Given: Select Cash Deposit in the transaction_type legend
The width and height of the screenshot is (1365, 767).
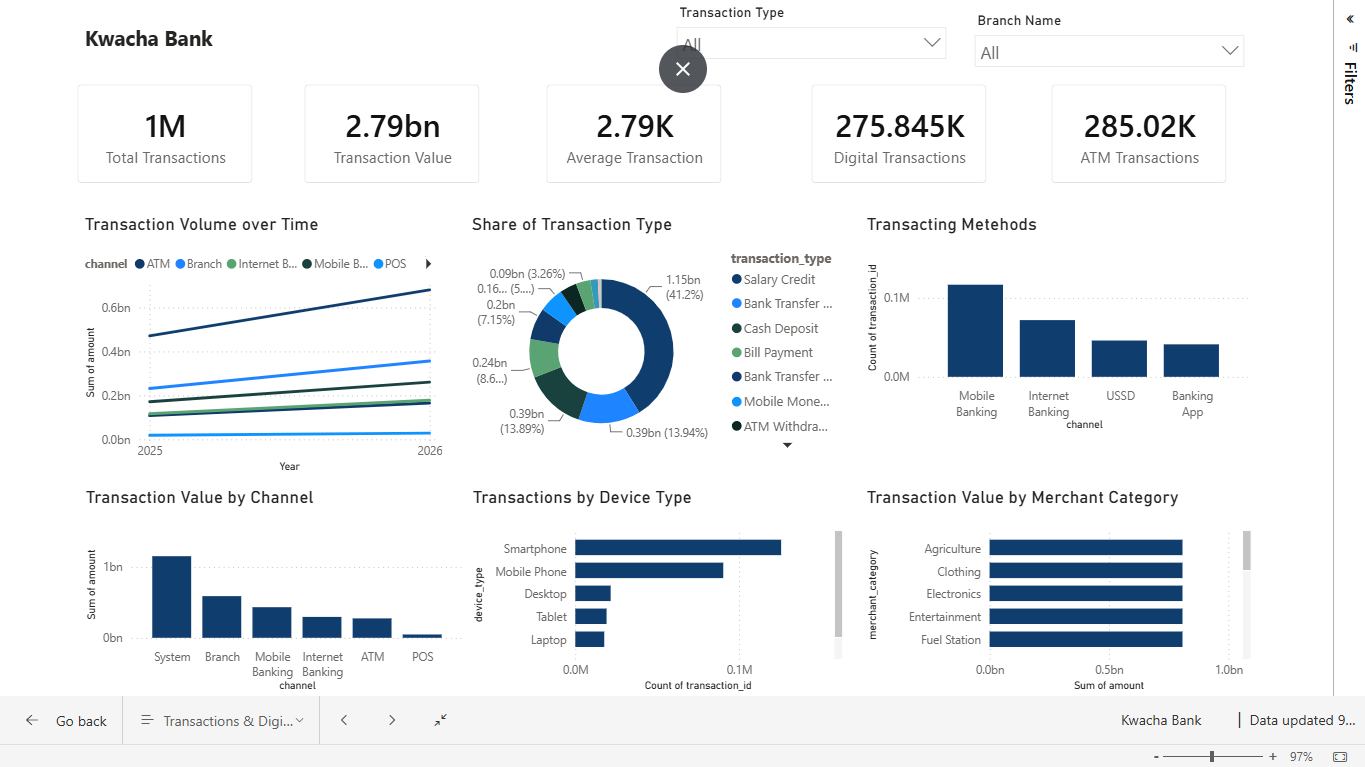Looking at the screenshot, I should click(775, 329).
